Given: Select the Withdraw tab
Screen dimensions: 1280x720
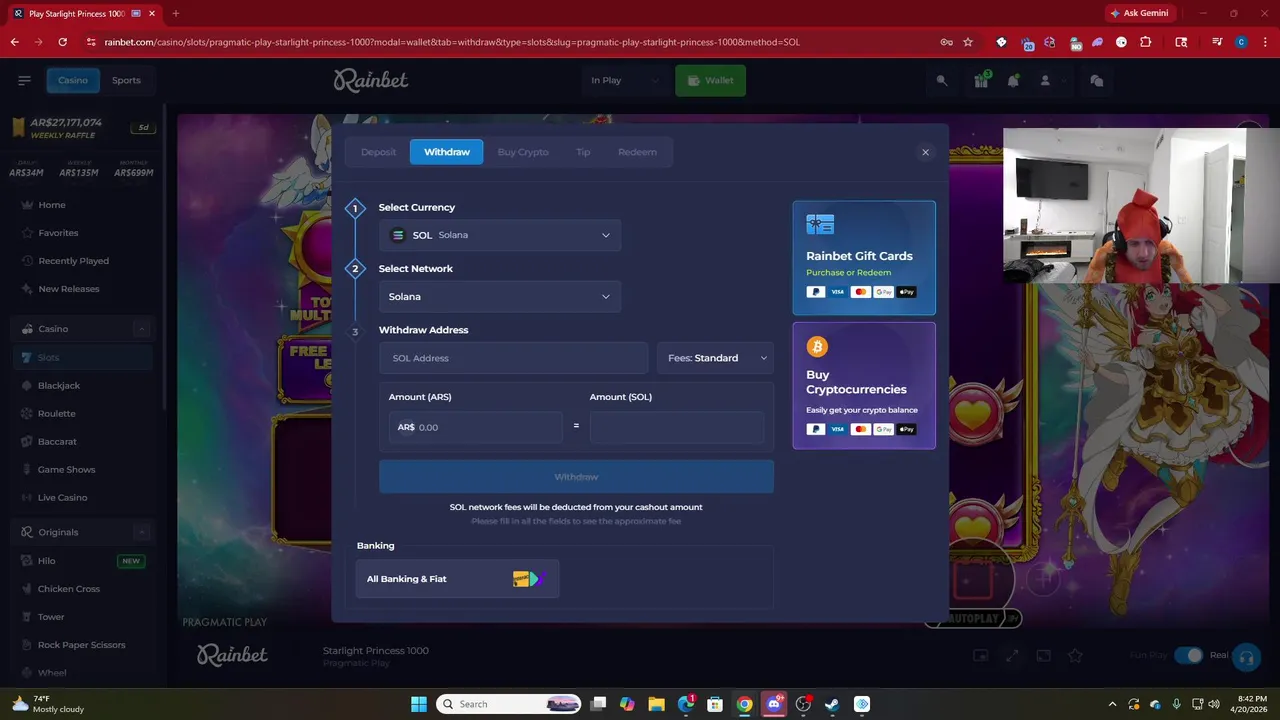Looking at the screenshot, I should 447,152.
